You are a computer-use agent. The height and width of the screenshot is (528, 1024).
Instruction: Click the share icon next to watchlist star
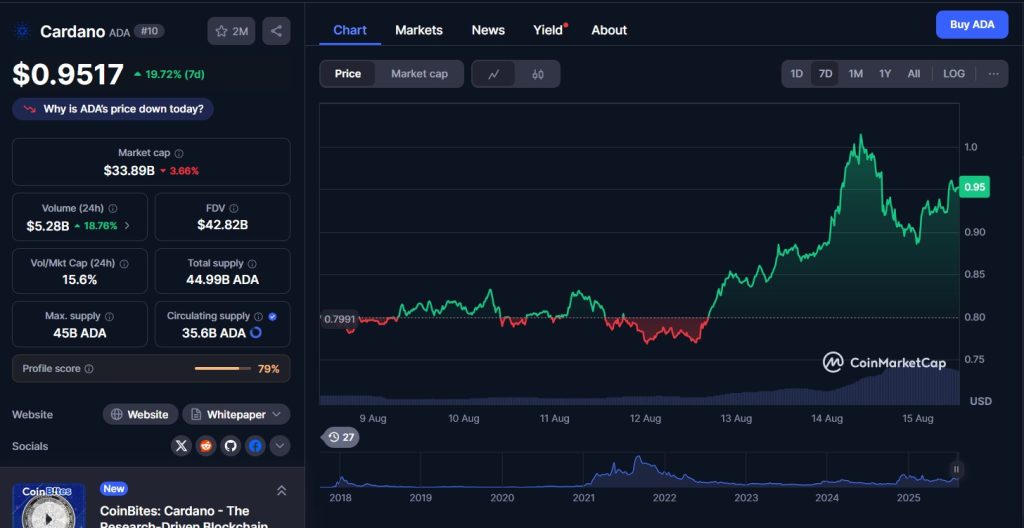[276, 31]
